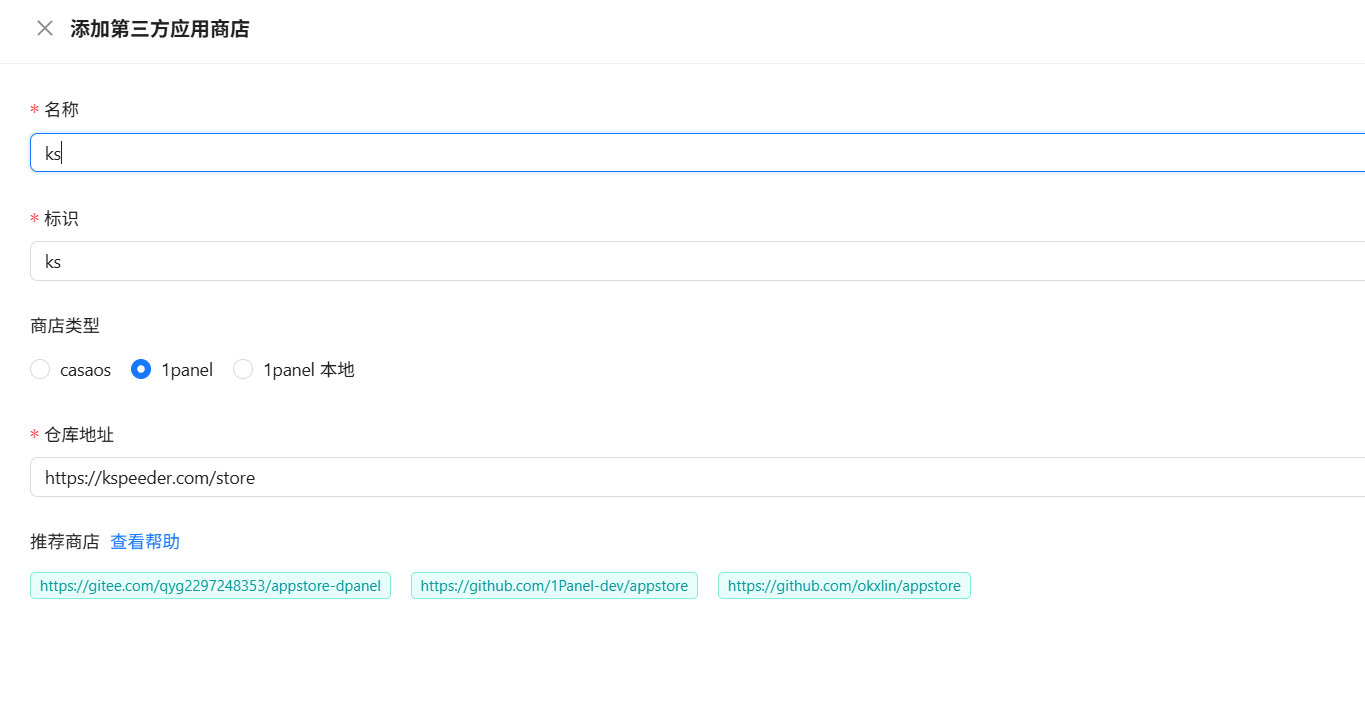The width and height of the screenshot is (1365, 705).
Task: Click the 标识 field label
Action: [x=61, y=219]
